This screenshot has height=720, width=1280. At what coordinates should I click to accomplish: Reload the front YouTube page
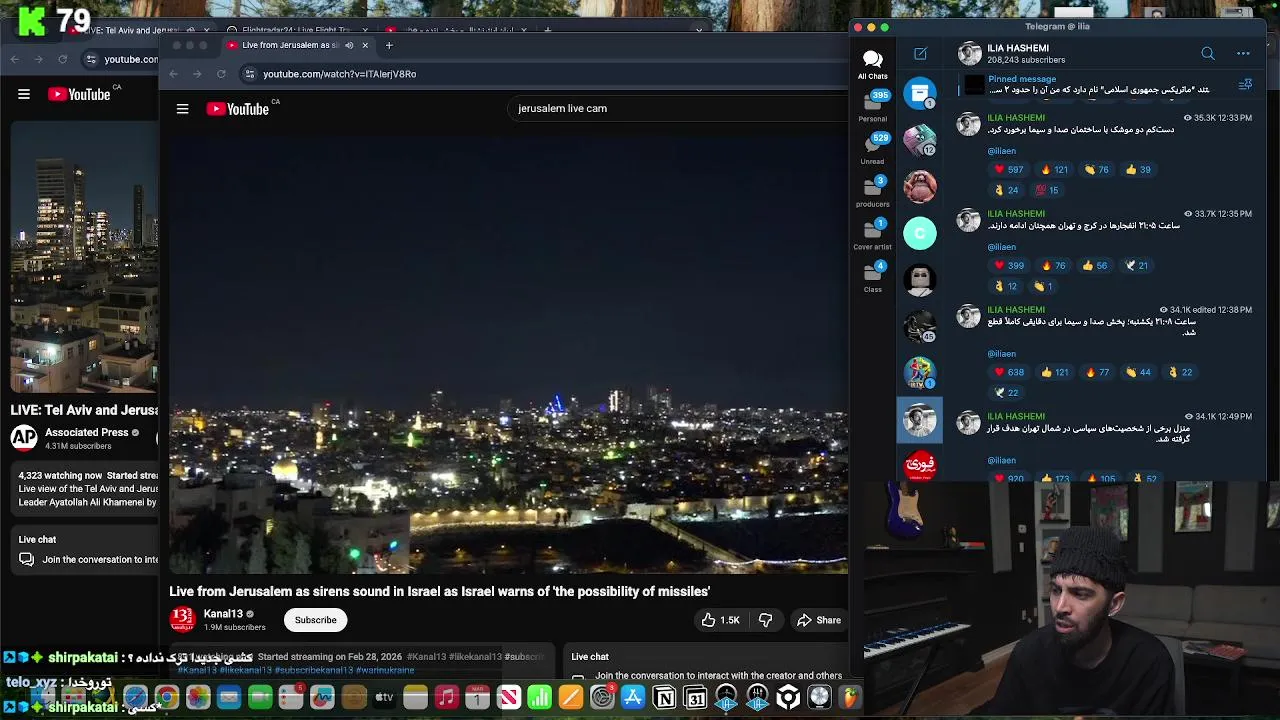click(x=221, y=74)
